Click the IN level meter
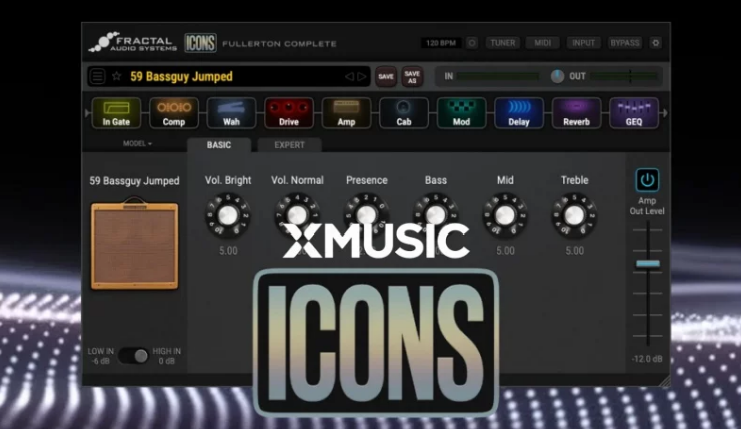741x429 pixels. pos(498,76)
